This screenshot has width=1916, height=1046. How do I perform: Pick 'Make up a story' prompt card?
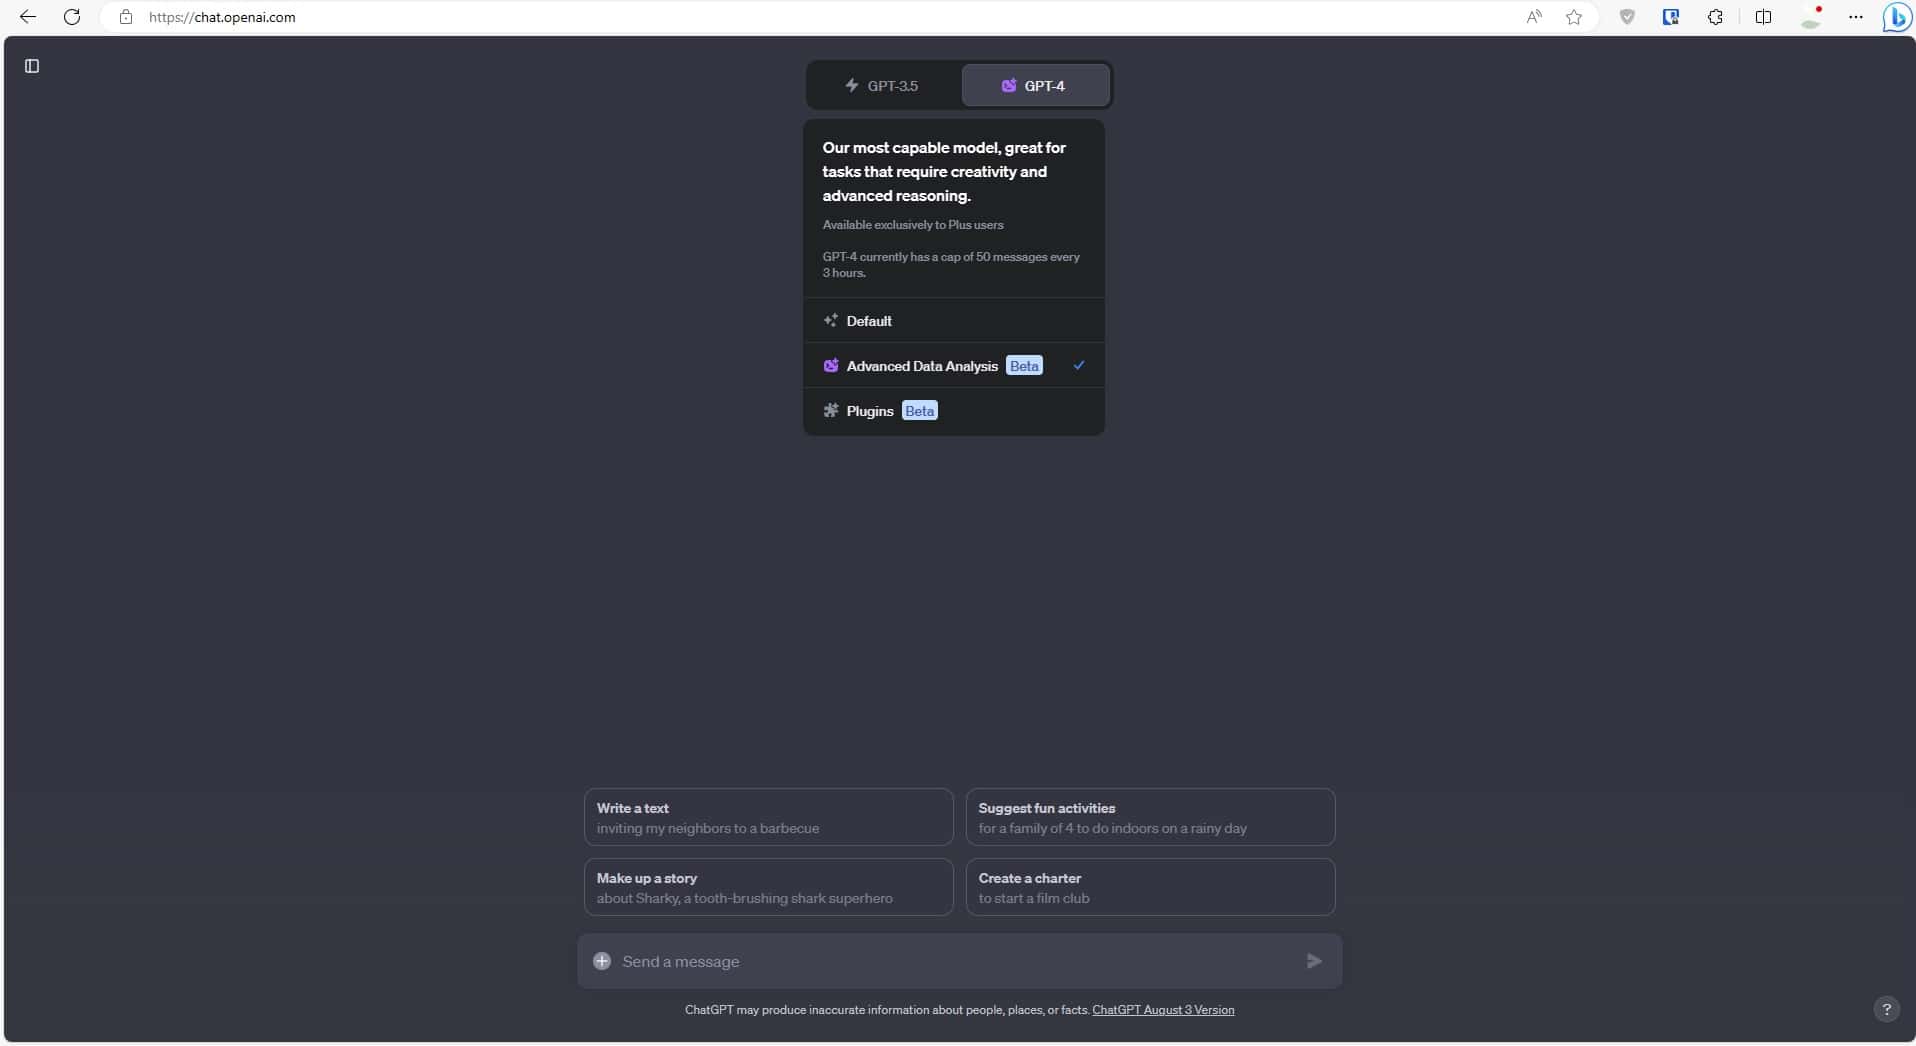click(x=768, y=887)
